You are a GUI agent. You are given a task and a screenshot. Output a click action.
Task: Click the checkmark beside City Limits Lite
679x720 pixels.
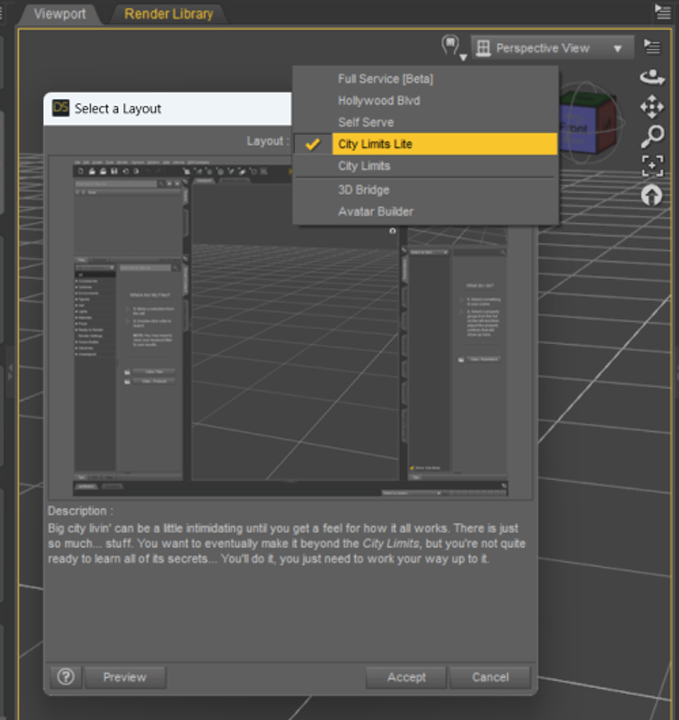coord(313,144)
